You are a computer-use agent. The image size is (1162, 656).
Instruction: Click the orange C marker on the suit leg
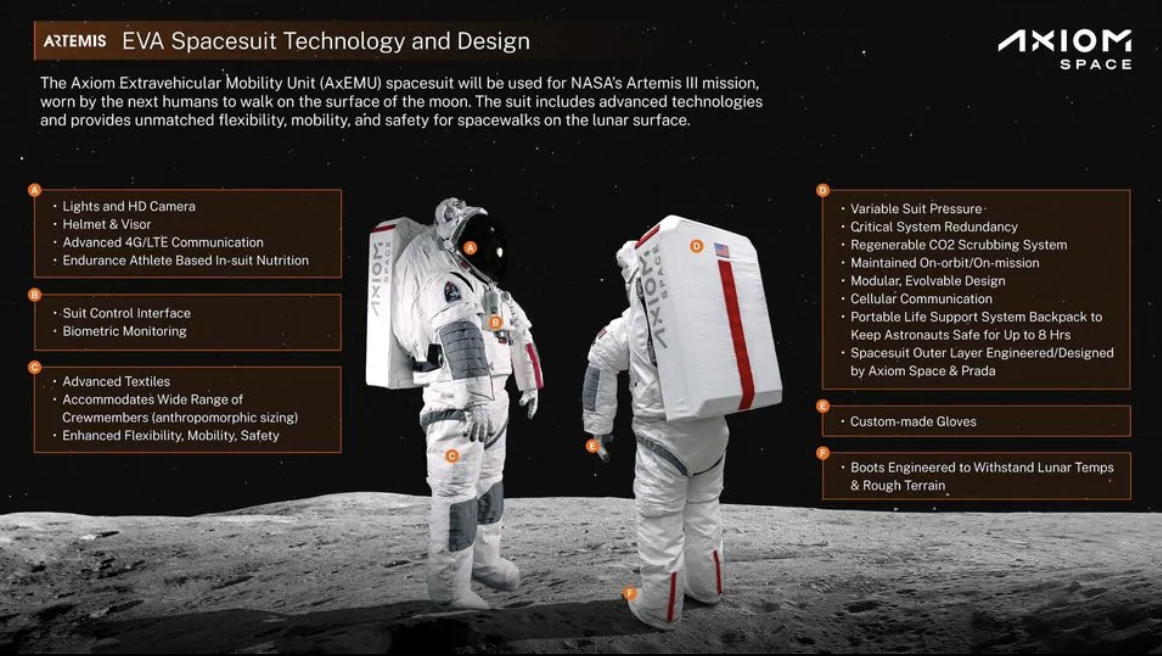click(x=452, y=456)
